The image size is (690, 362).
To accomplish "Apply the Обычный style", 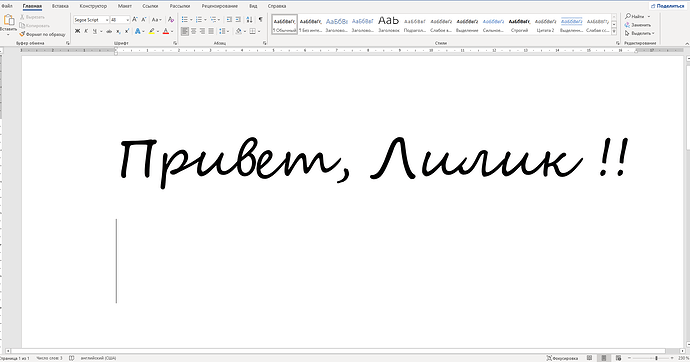I will point(284,24).
